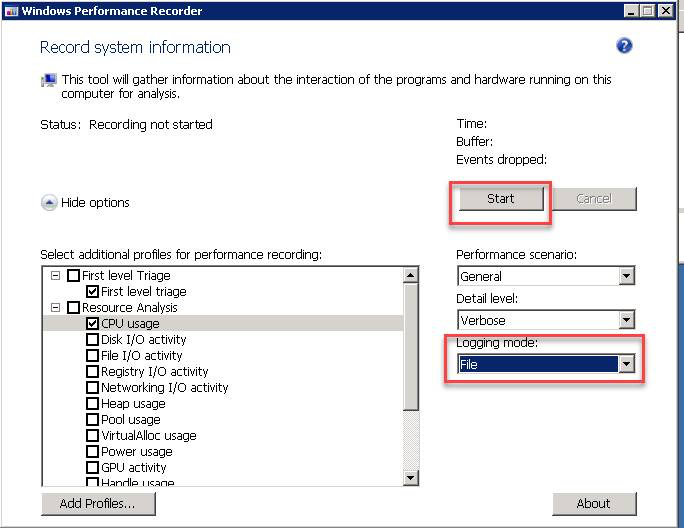
Task: Select the 'CPU usage' row text
Action: click(x=130, y=324)
